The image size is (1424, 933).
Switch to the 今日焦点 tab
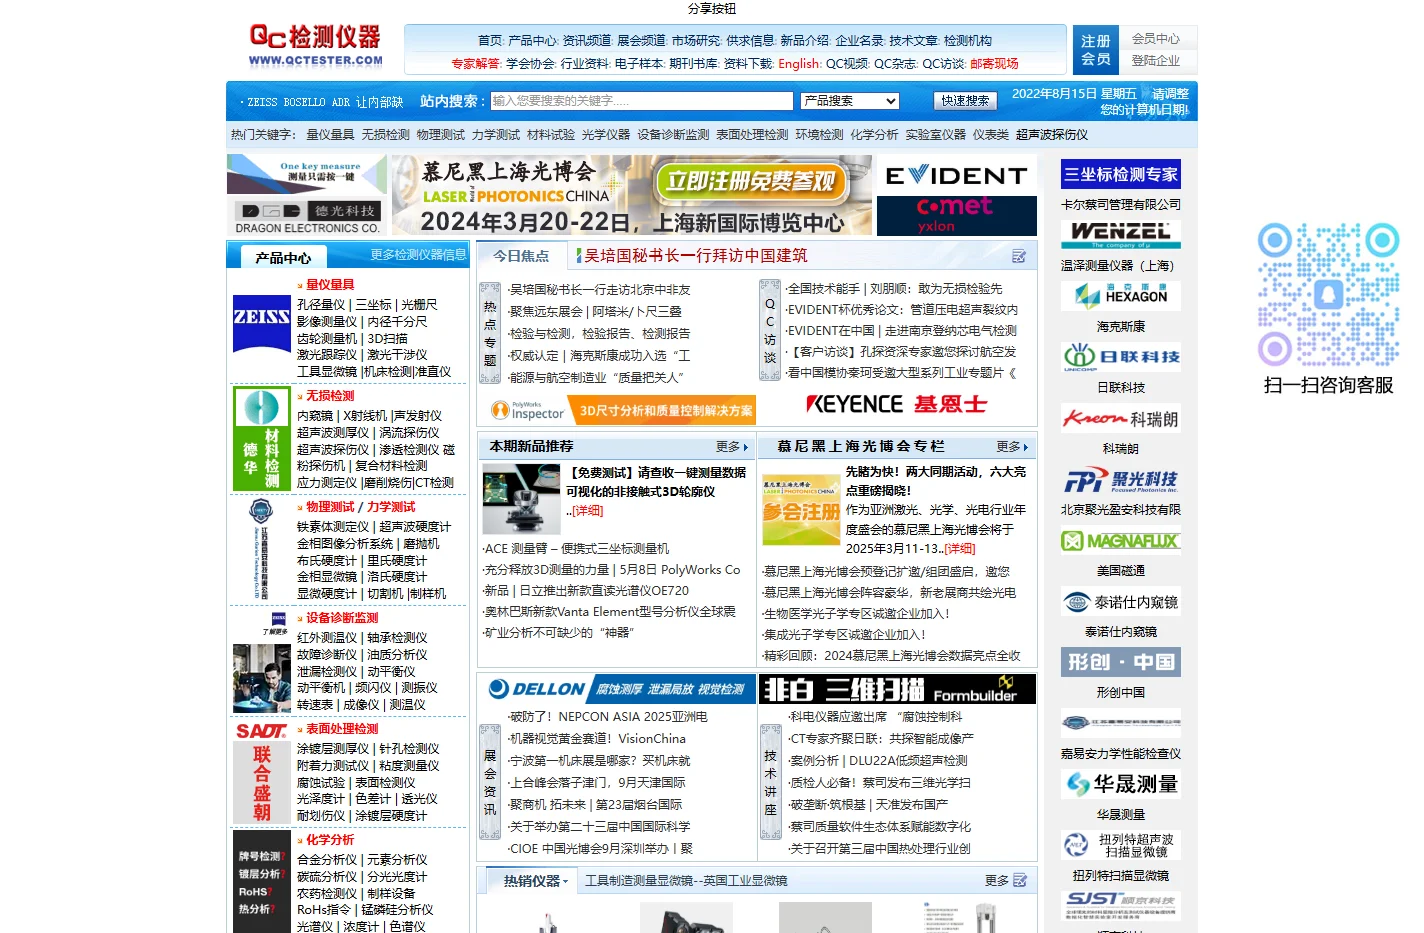521,256
